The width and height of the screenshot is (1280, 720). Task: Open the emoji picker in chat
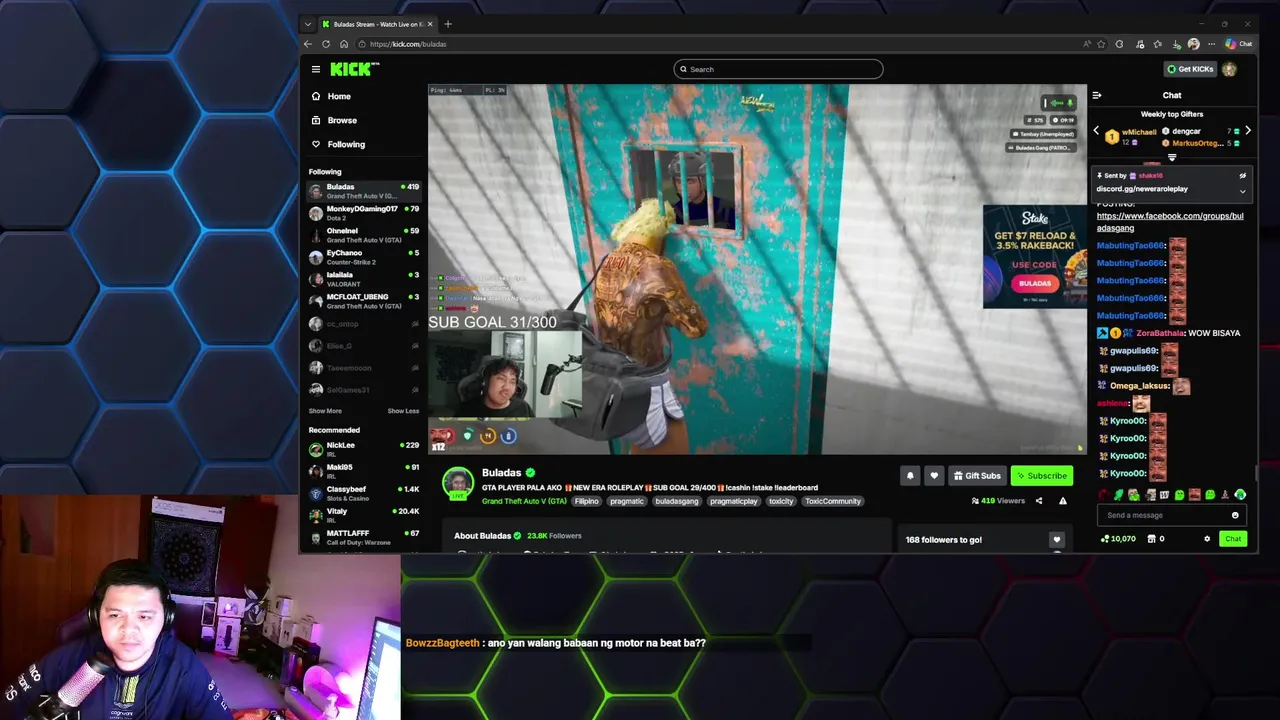(1235, 515)
